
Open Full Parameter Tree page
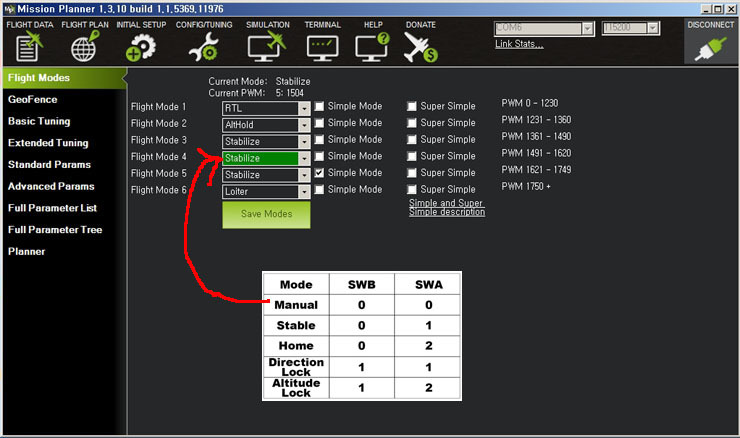click(55, 230)
